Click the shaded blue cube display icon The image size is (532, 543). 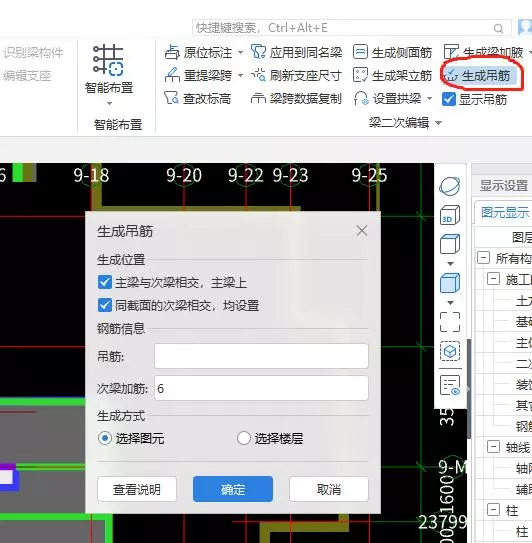(450, 283)
